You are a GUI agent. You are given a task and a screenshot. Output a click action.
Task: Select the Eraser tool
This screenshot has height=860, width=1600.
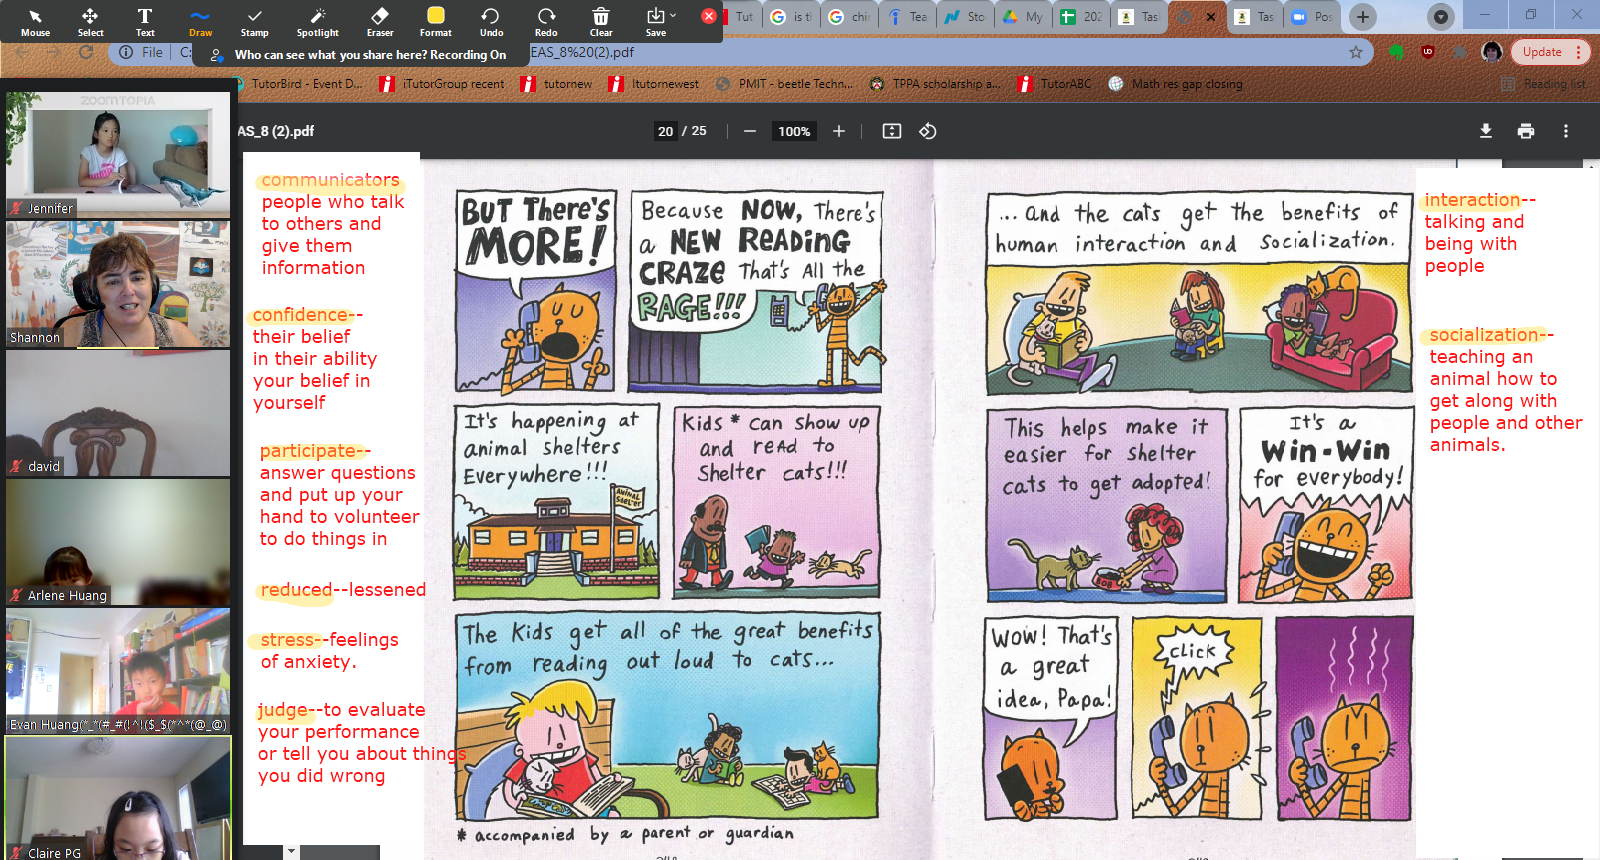coord(380,22)
